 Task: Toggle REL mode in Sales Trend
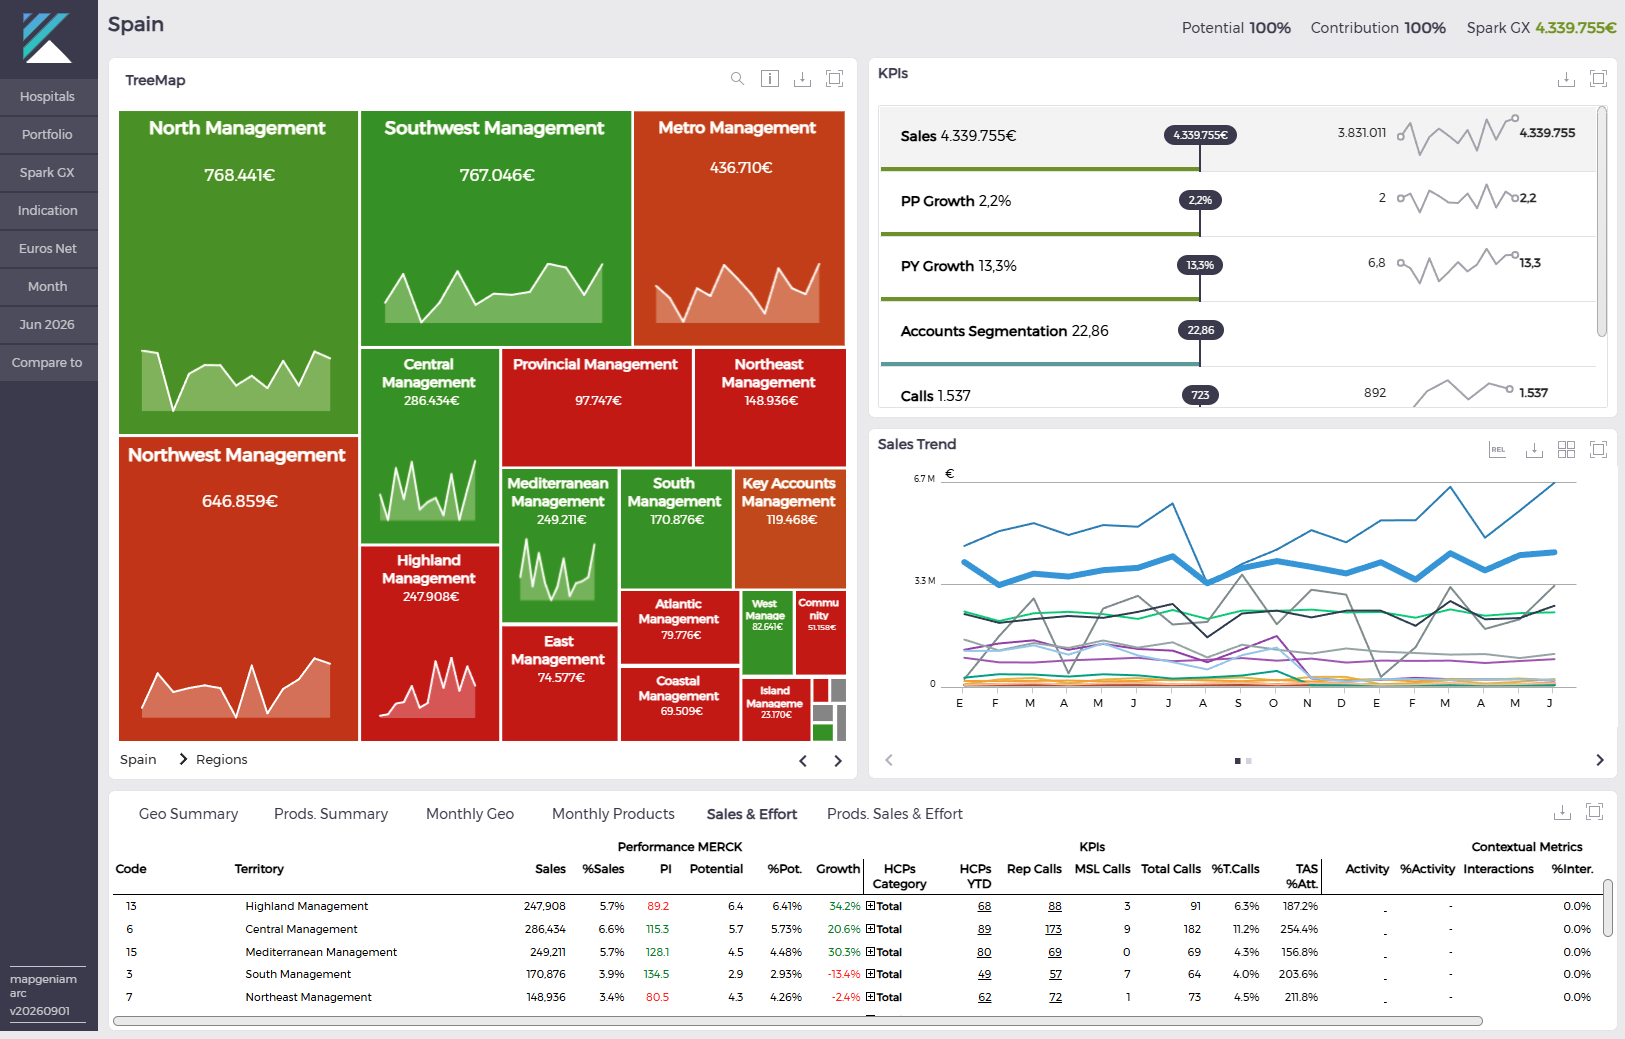1497,450
